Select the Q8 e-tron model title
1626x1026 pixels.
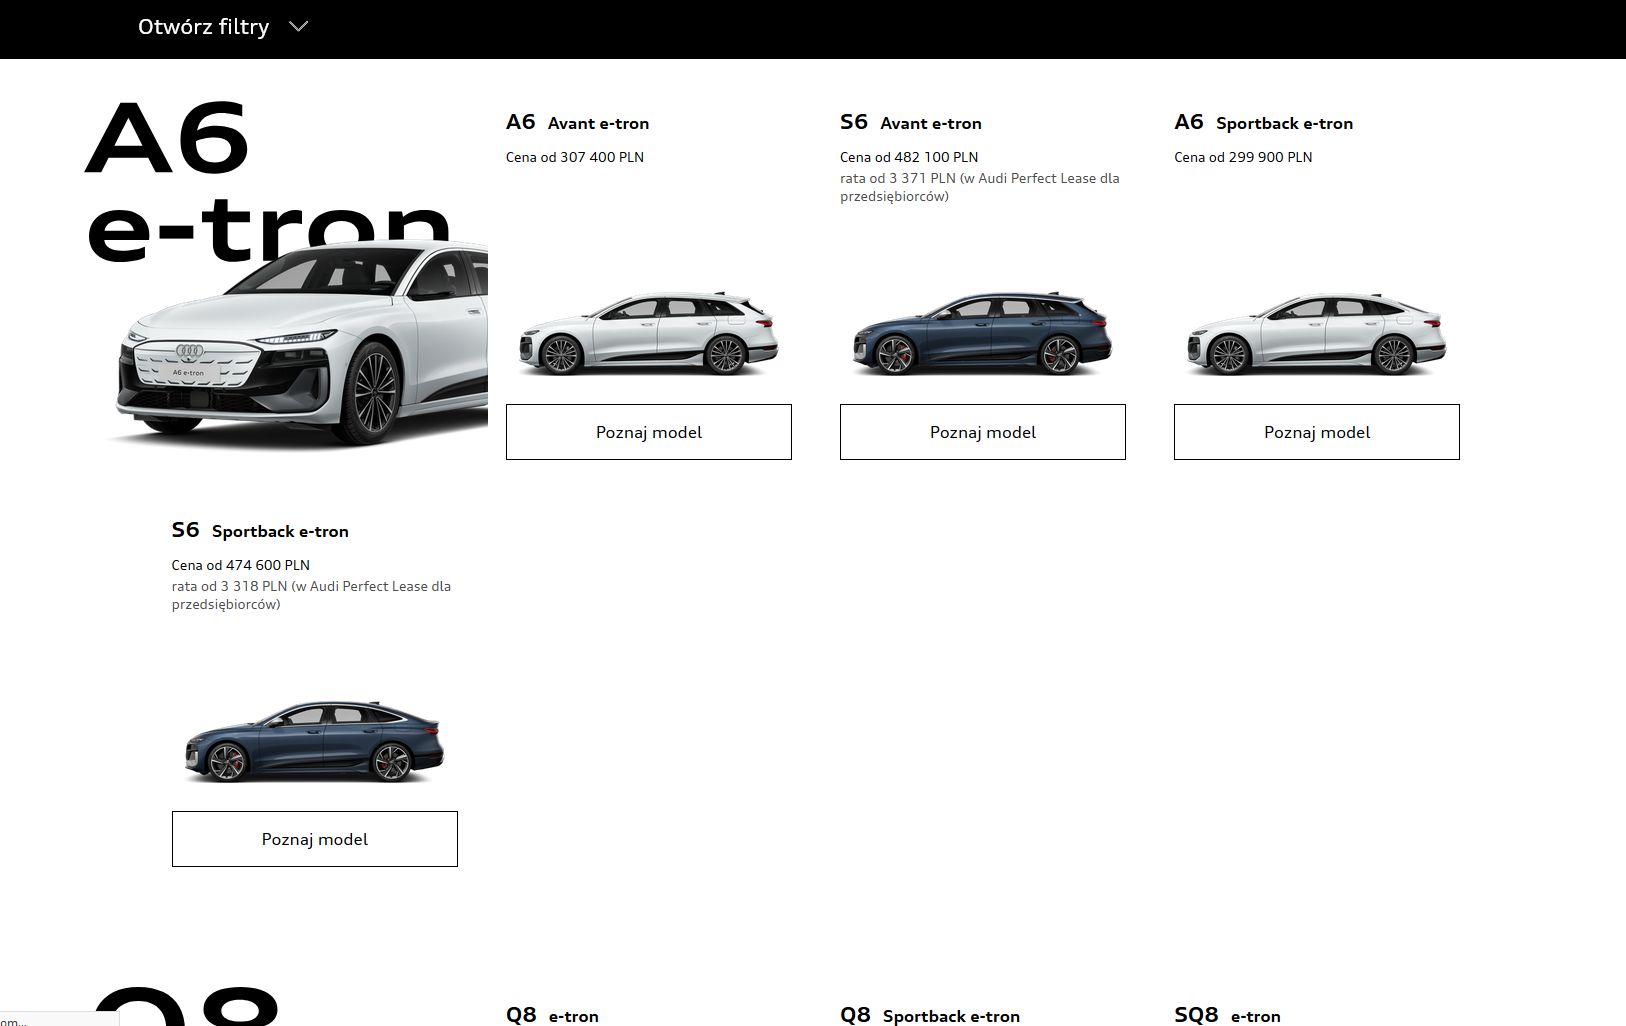pyautogui.click(x=553, y=1015)
